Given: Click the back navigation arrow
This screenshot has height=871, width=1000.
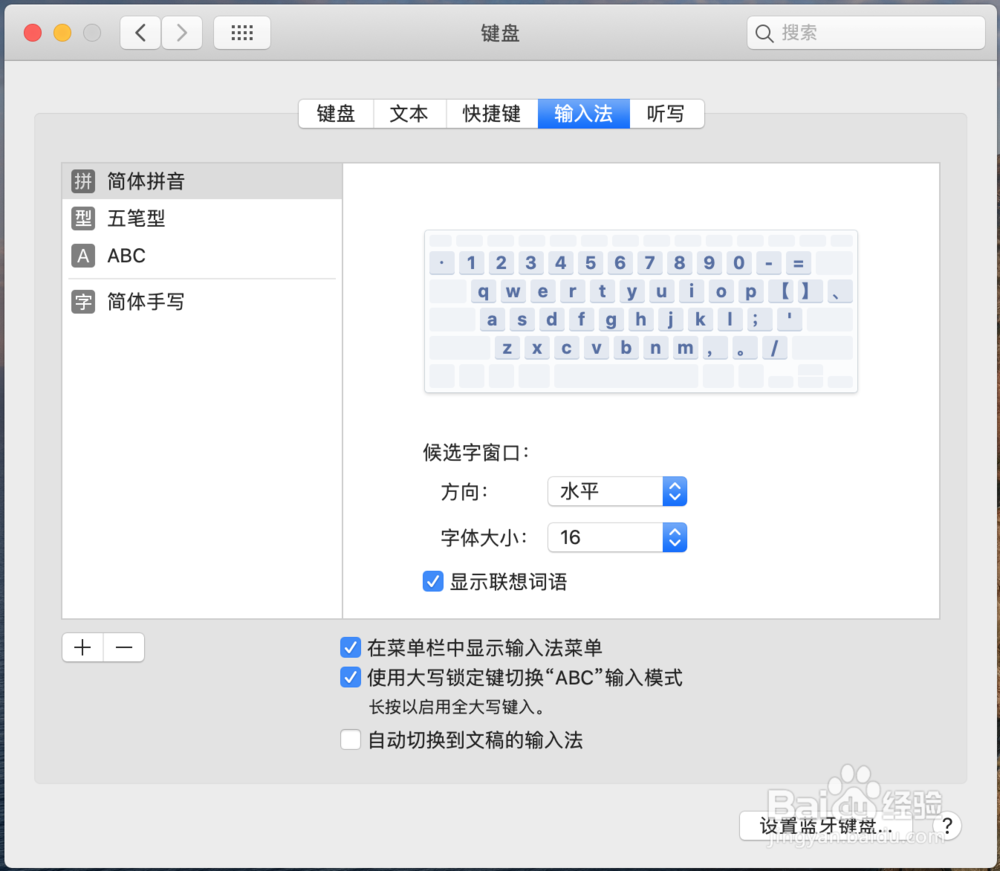Looking at the screenshot, I should click(x=140, y=32).
